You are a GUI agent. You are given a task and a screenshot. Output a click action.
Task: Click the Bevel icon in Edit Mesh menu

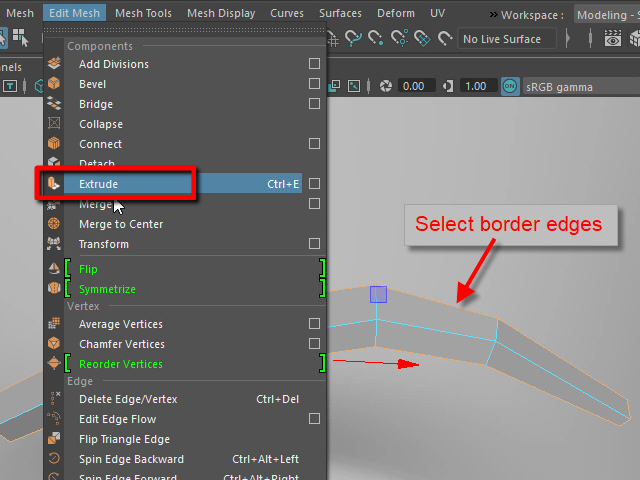pos(54,84)
